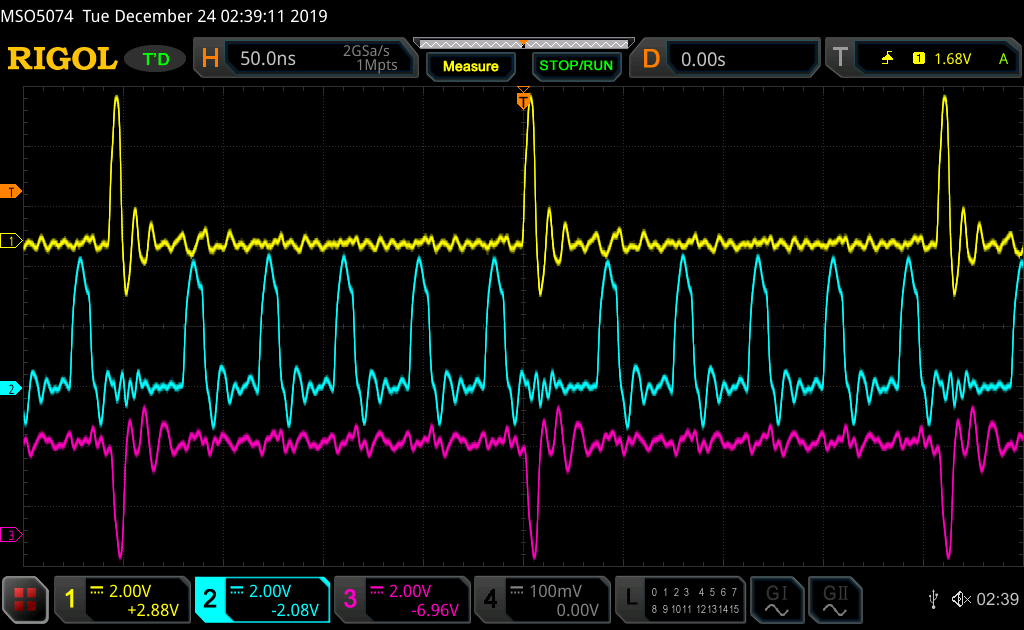Enable channel 4 at 100mV
1024x630 pixels.
pyautogui.click(x=541, y=599)
